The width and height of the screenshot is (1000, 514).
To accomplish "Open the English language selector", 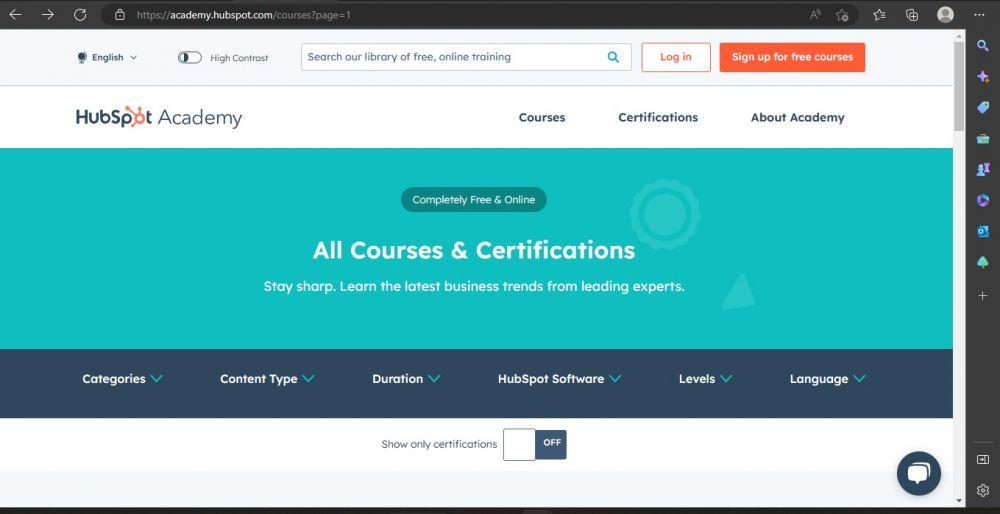I will 107,57.
